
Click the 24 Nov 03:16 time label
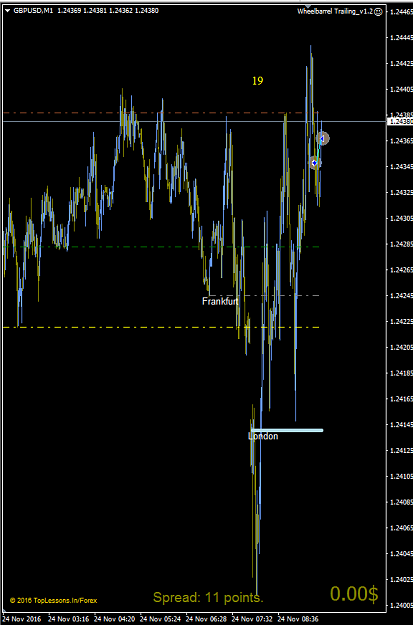click(x=68, y=619)
